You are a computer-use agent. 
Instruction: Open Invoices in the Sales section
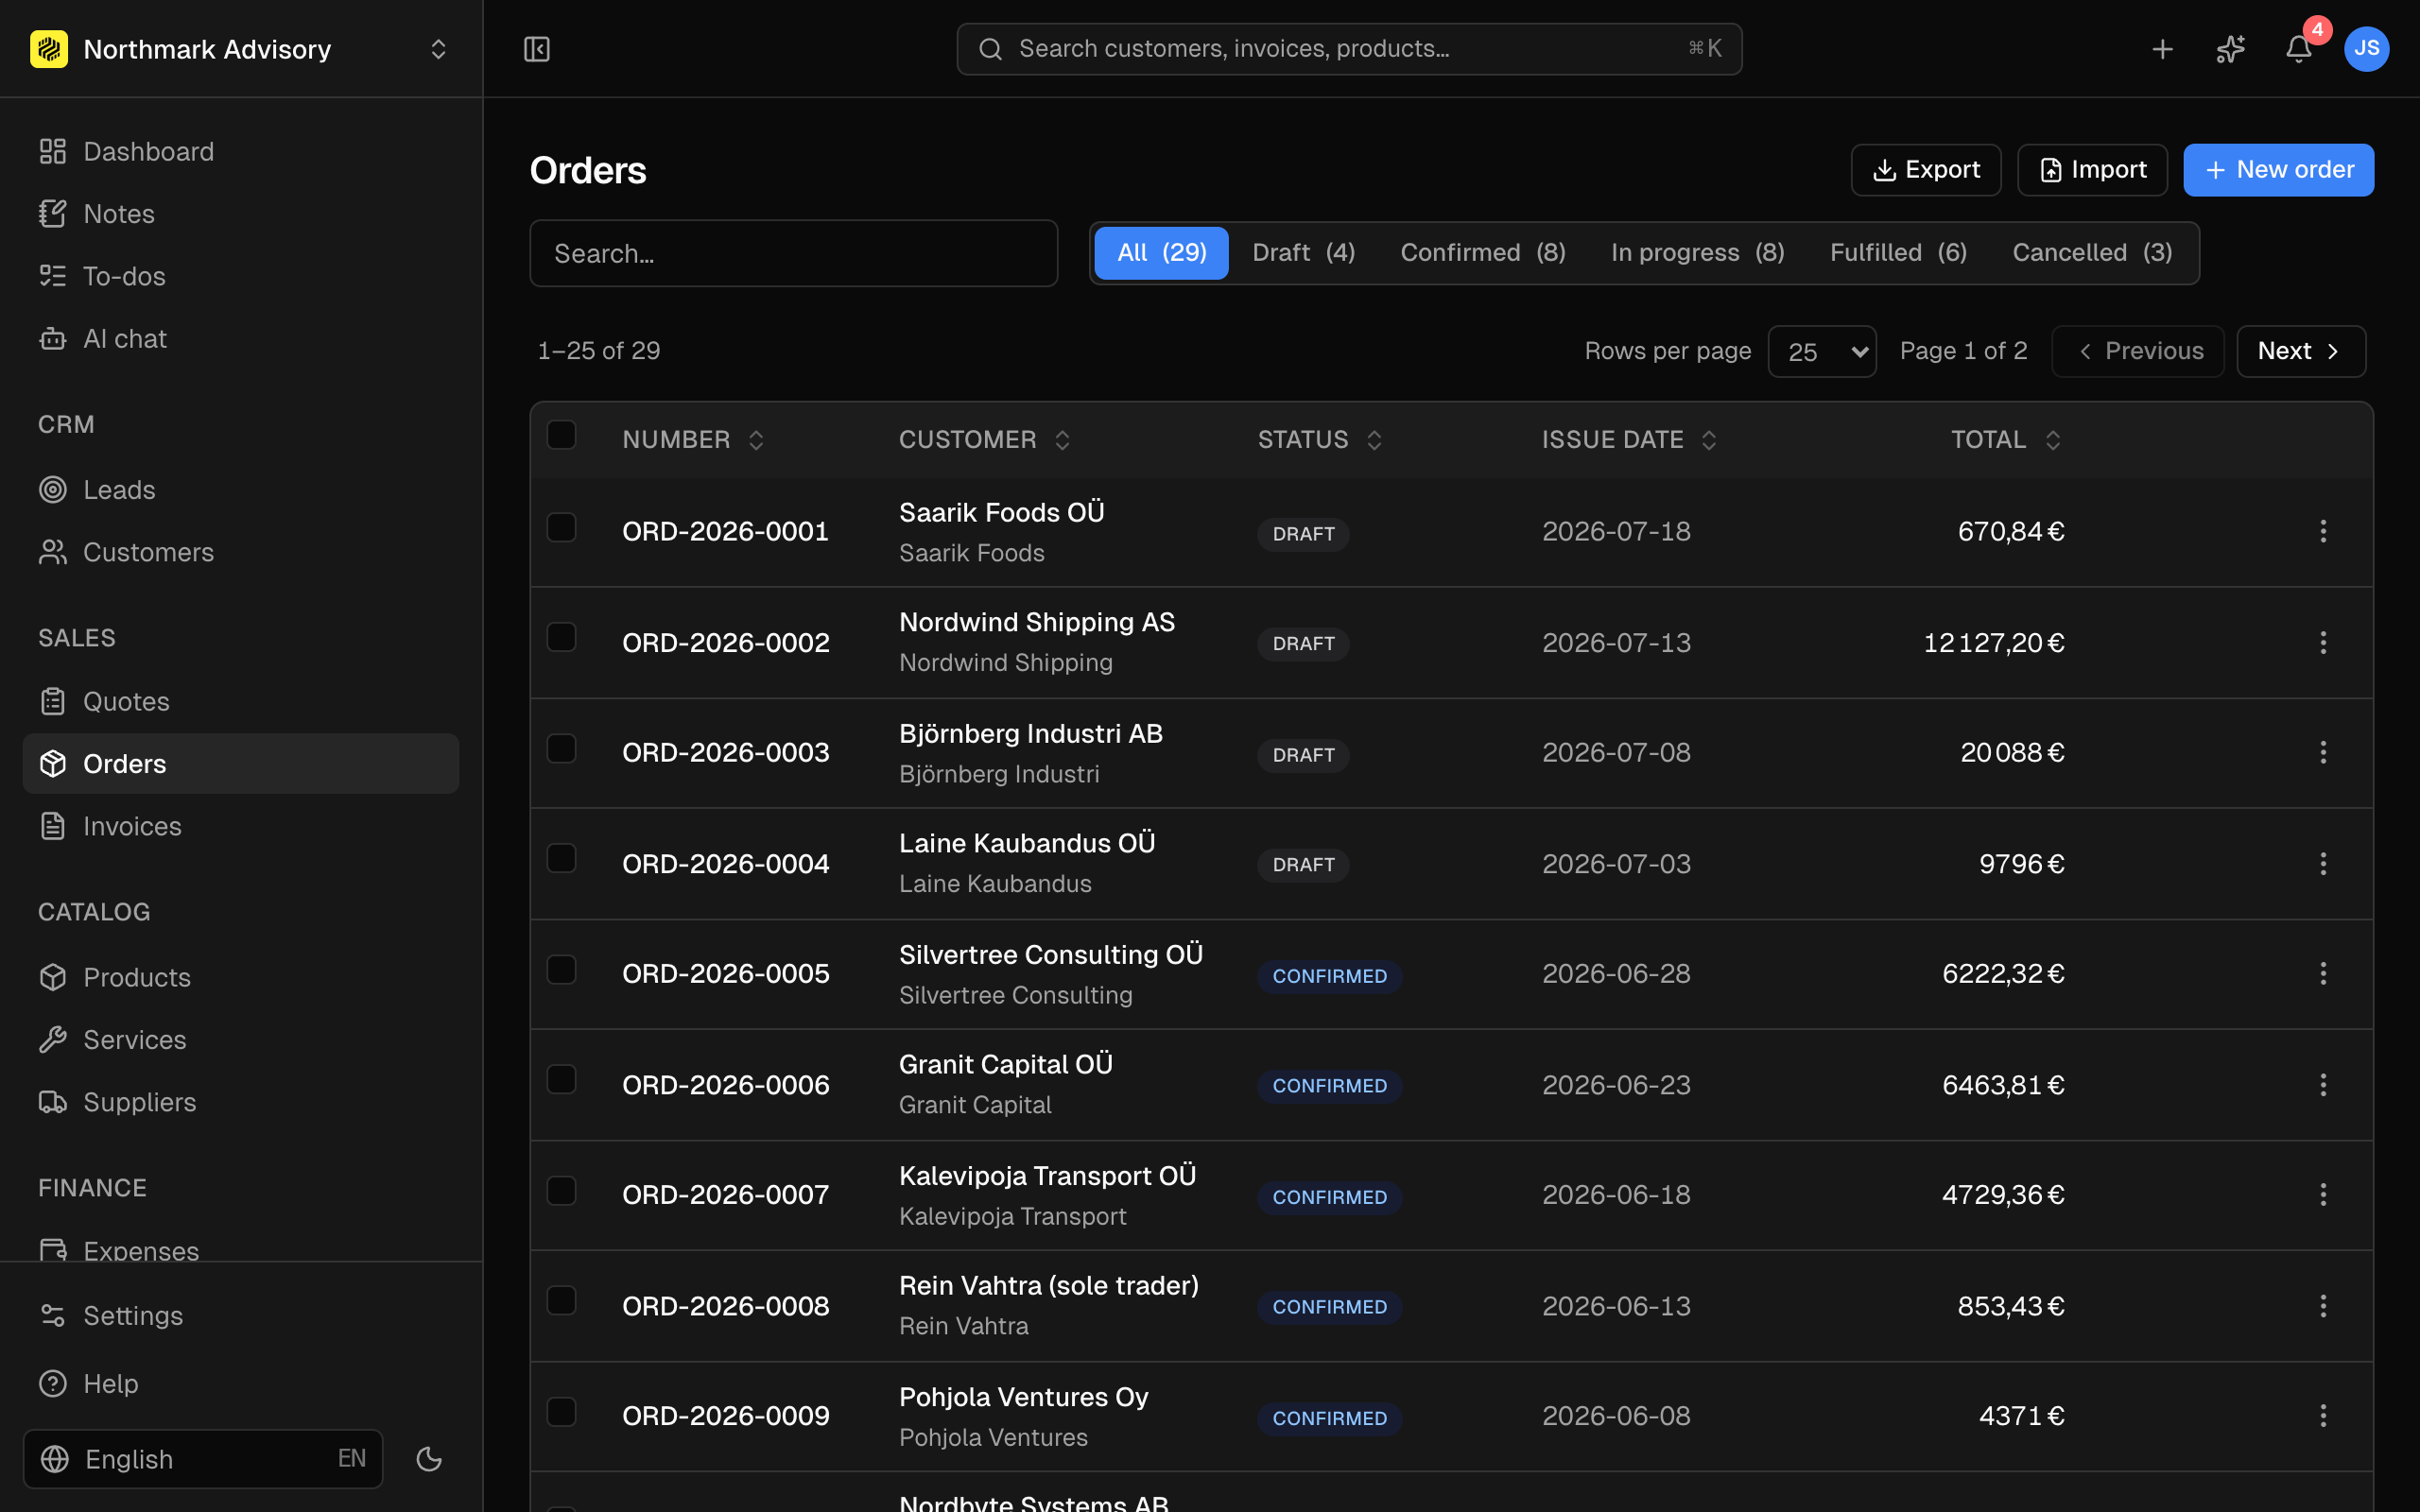(x=240, y=826)
